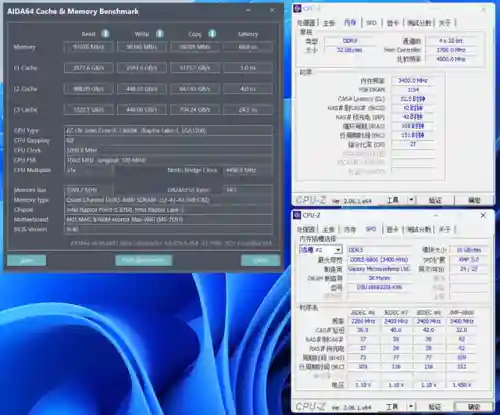Switch to 主板 tab in the upper CPU-Z window
Screen dimensions: 500x415
coord(329,23)
